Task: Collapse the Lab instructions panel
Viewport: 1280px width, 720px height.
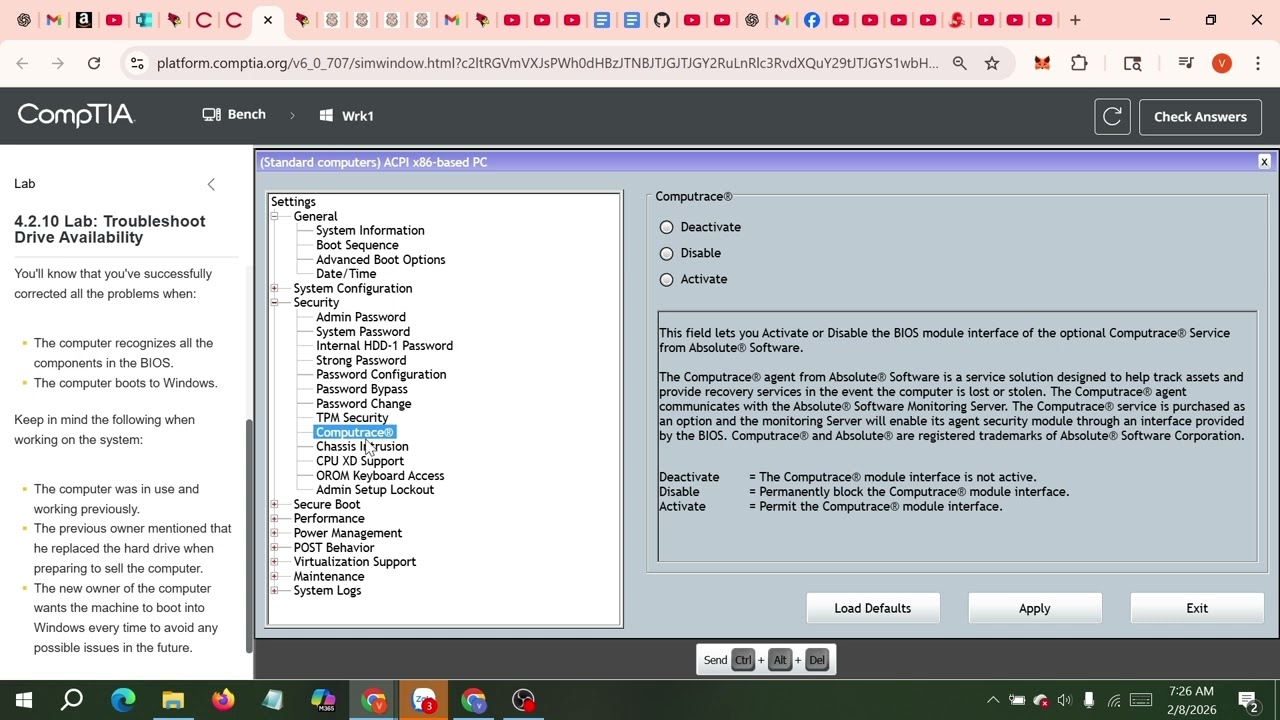Action: [211, 184]
